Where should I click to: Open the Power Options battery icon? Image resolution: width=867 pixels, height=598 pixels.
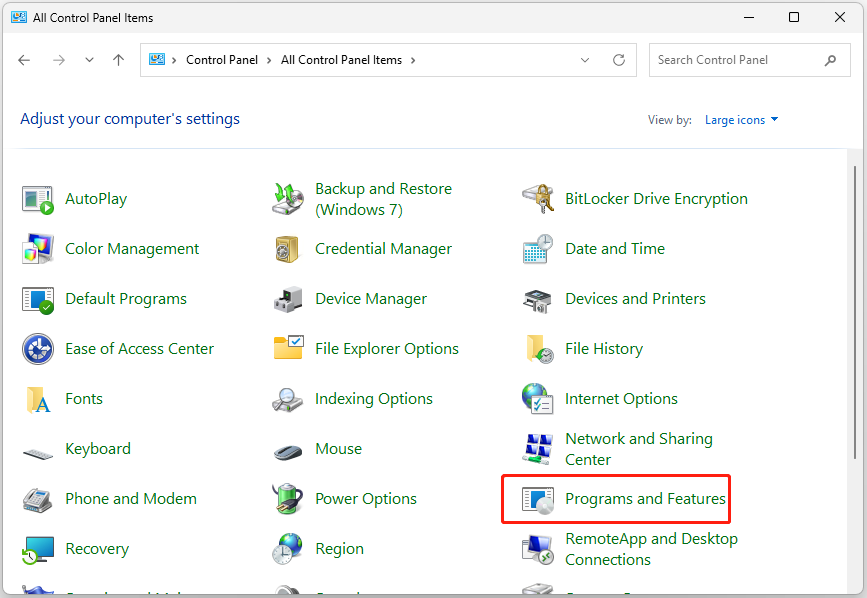click(288, 499)
